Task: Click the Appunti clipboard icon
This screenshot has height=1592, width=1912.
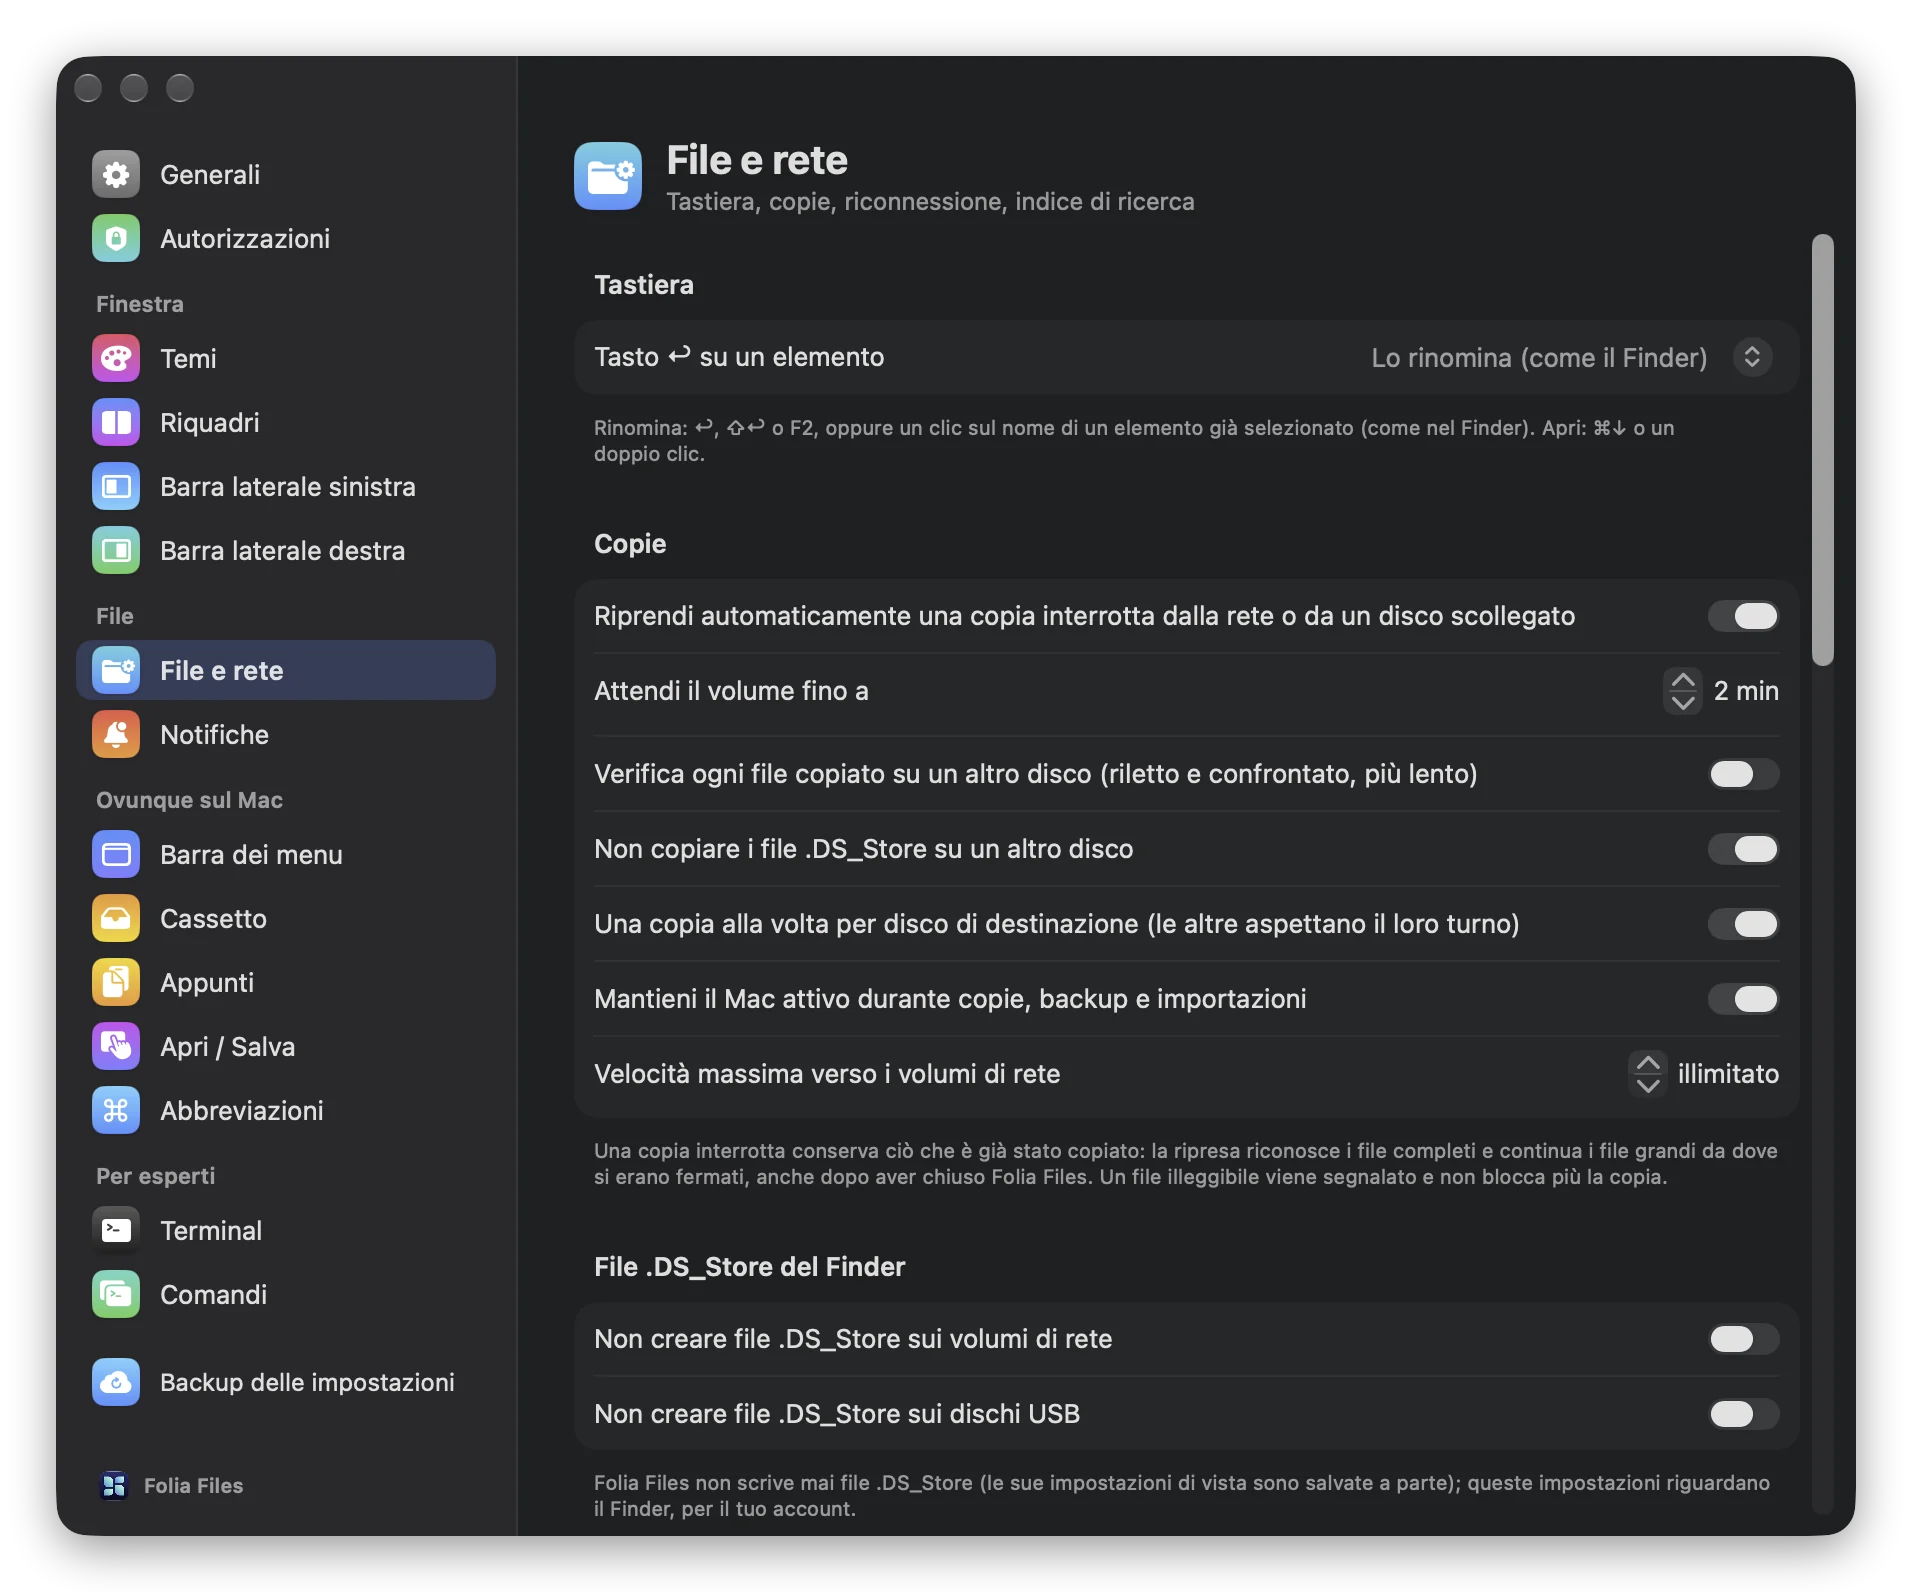Action: tap(116, 983)
